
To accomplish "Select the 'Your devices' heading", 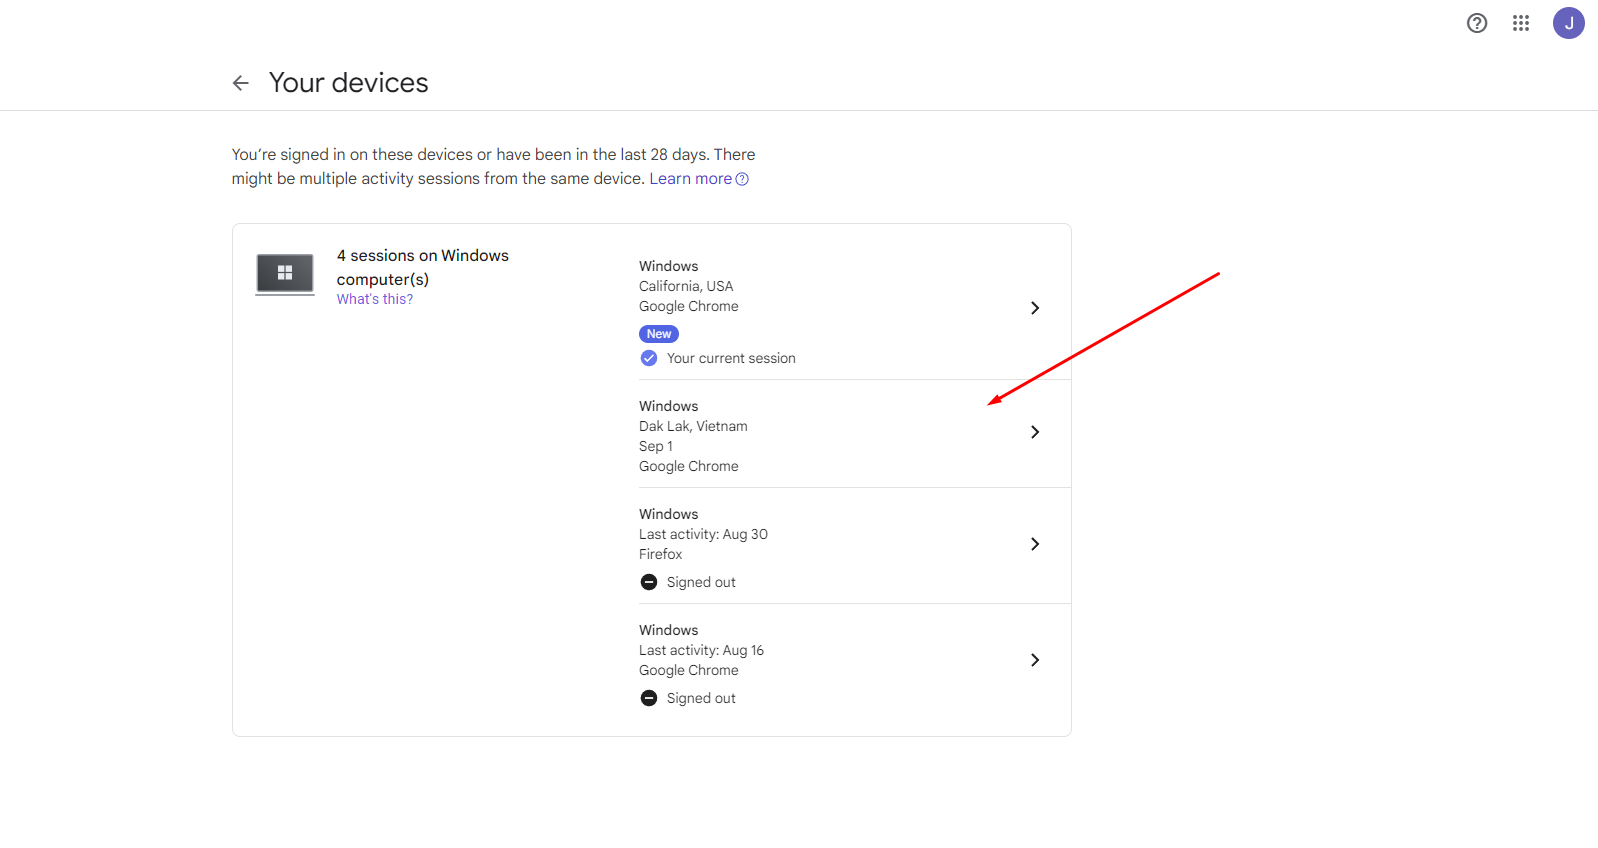I will 349,83.
